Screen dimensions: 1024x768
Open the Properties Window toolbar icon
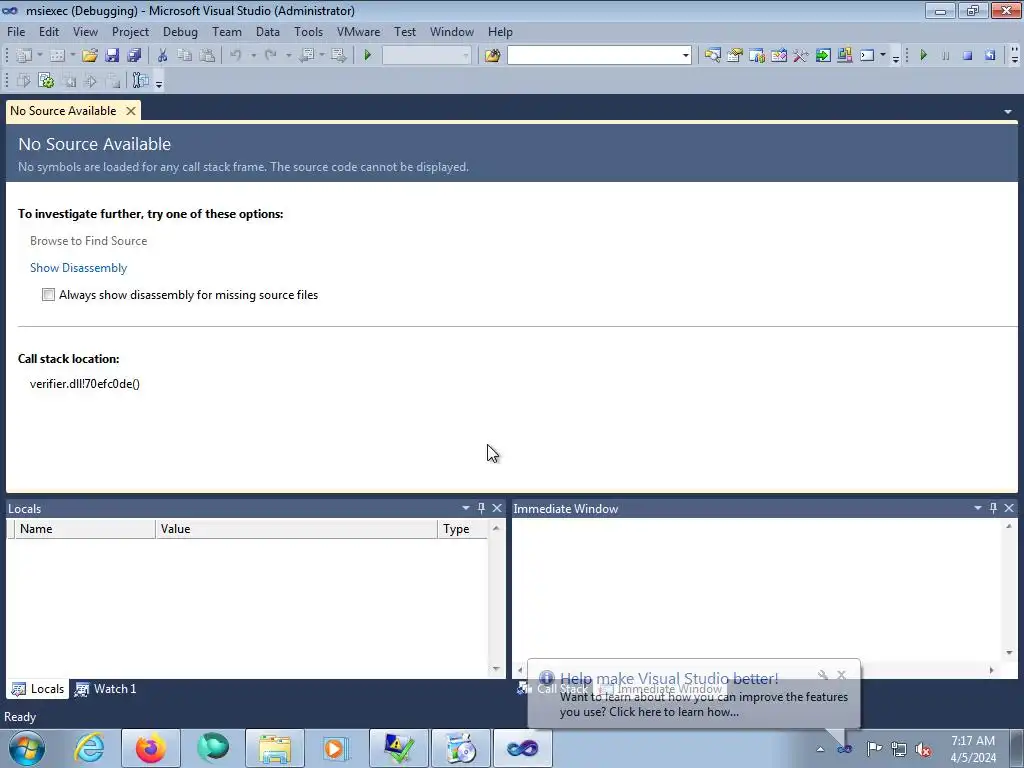[735, 56]
